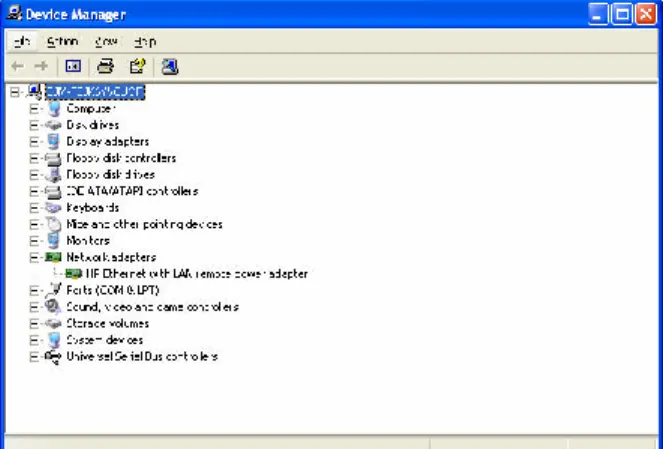Viewport: 663px width, 449px height.
Task: Click the Device Manager title bar icon
Action: 14,13
